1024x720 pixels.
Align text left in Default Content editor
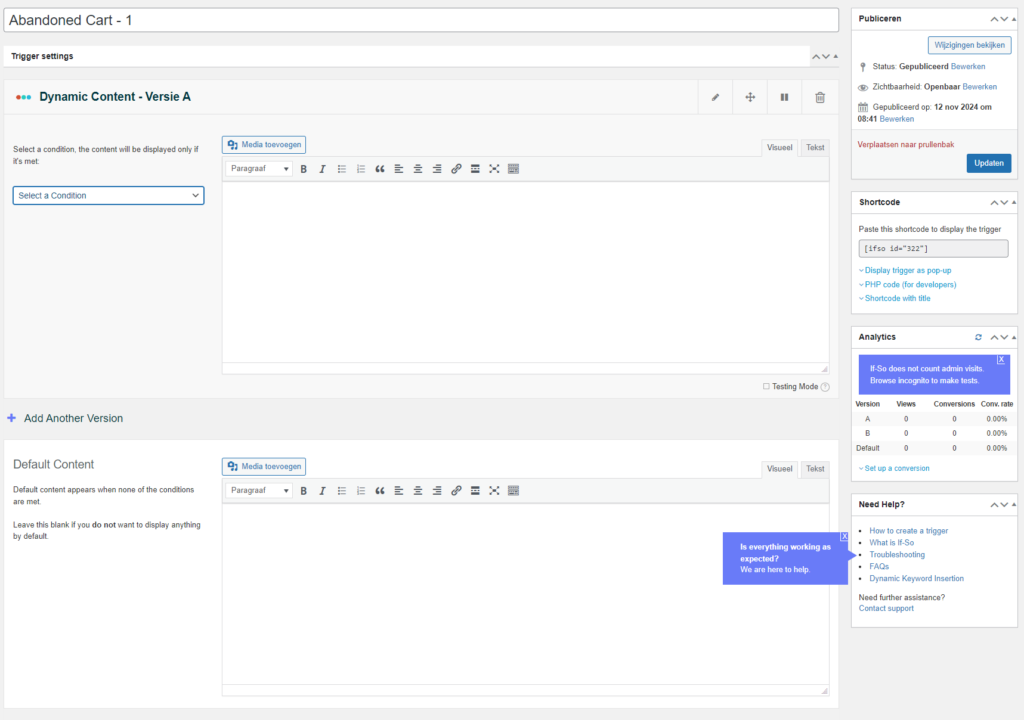[x=398, y=491]
